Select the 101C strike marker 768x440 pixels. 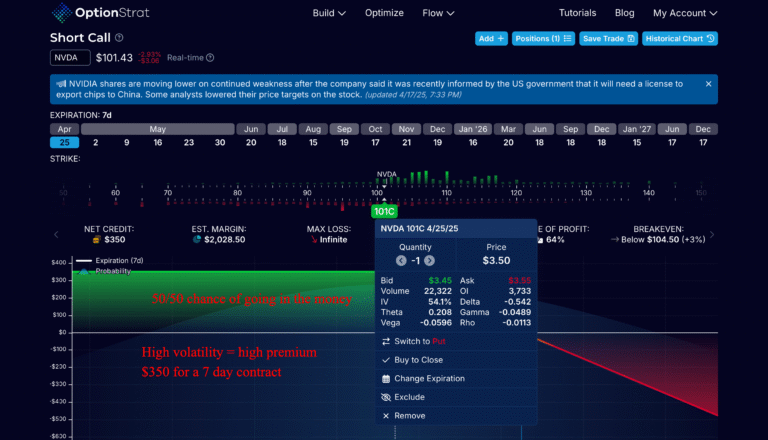384,212
